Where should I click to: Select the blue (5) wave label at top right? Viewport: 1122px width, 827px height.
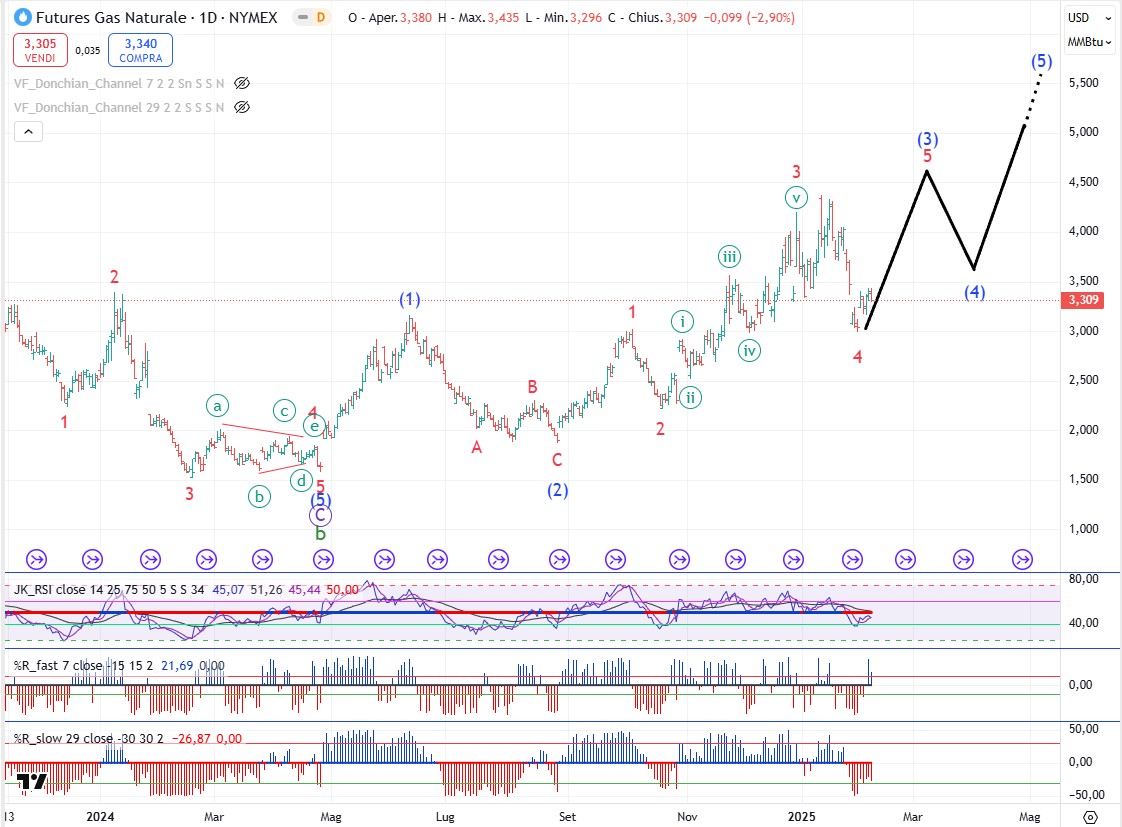(x=1041, y=61)
